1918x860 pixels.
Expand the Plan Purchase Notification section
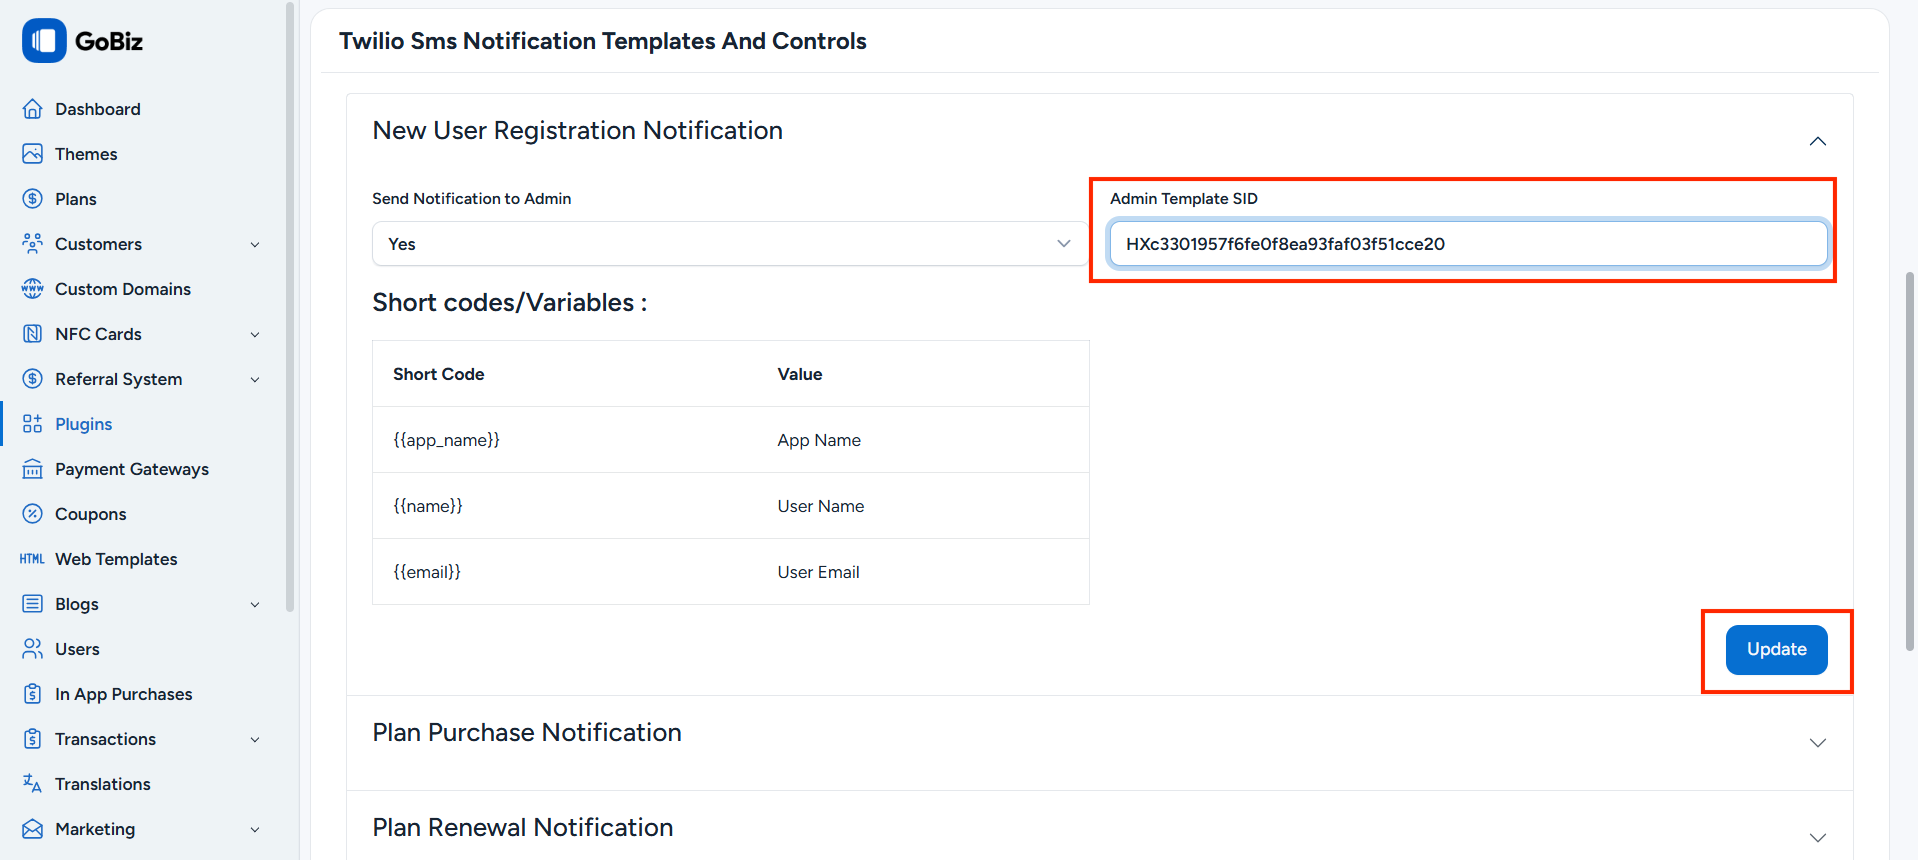coord(1817,743)
